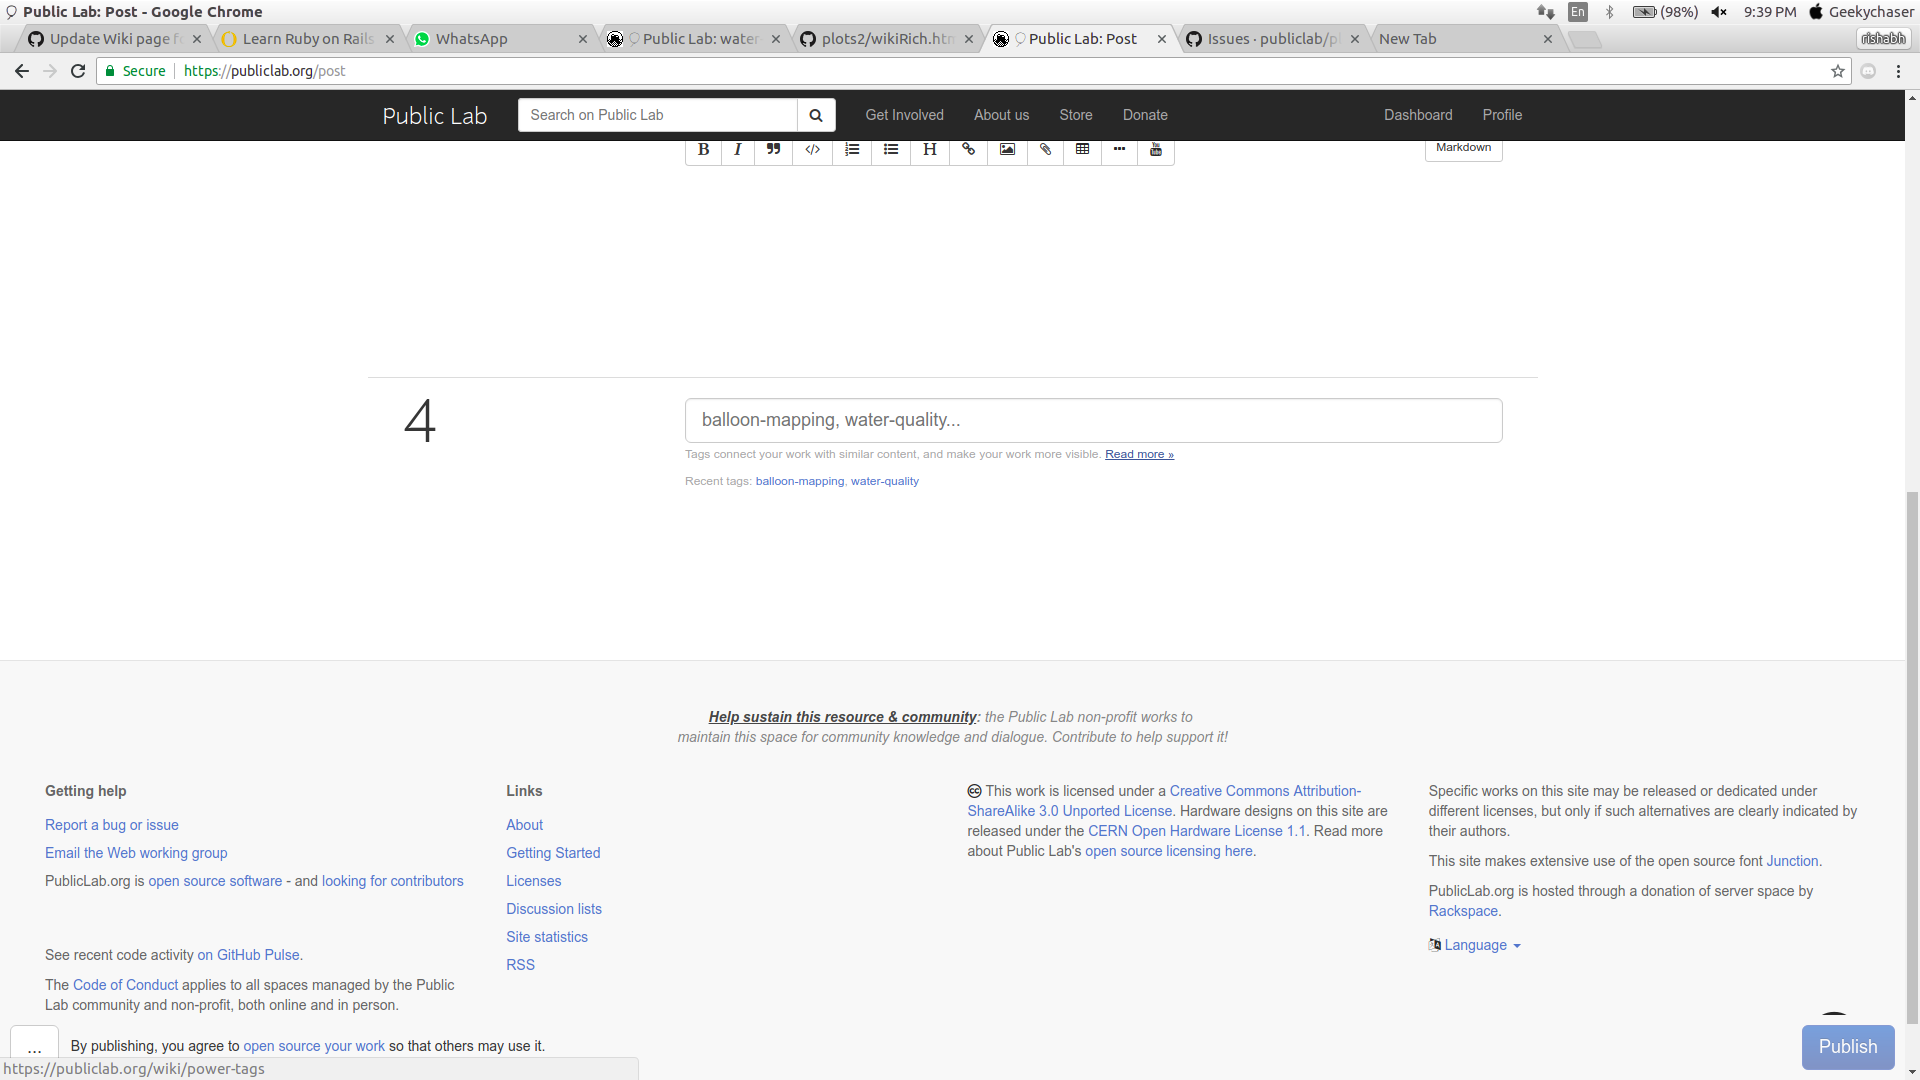Switch editor to Markdown mode
This screenshot has width=1920, height=1080.
click(1463, 148)
